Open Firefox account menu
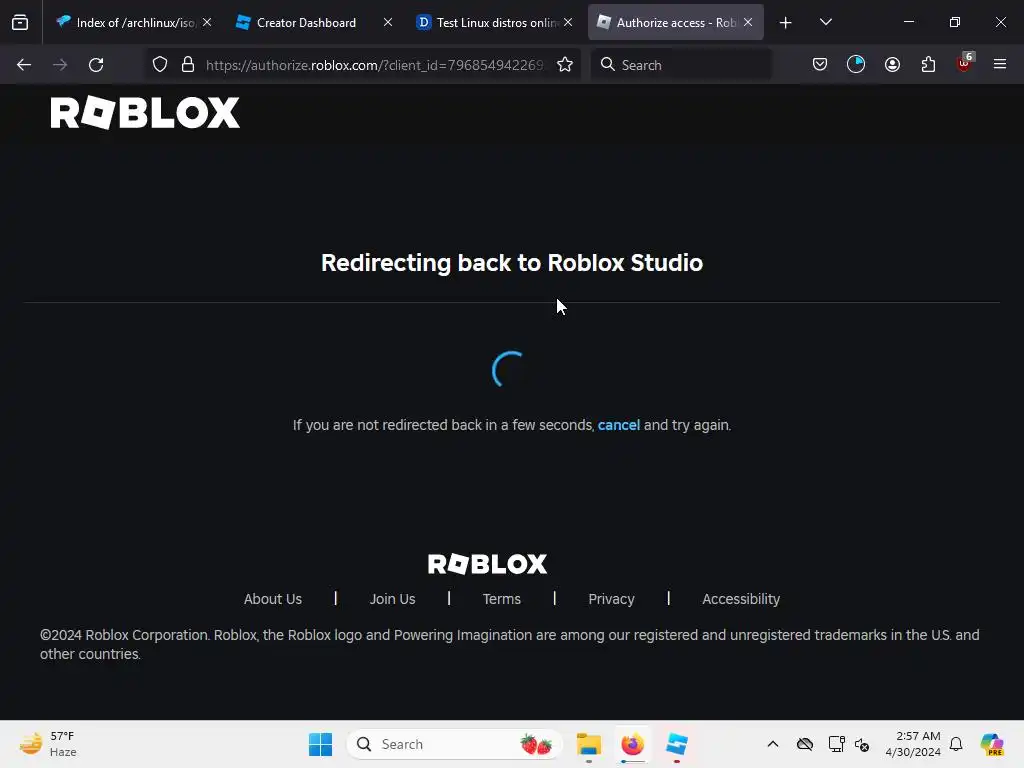Viewport: 1024px width, 768px height. coord(892,65)
